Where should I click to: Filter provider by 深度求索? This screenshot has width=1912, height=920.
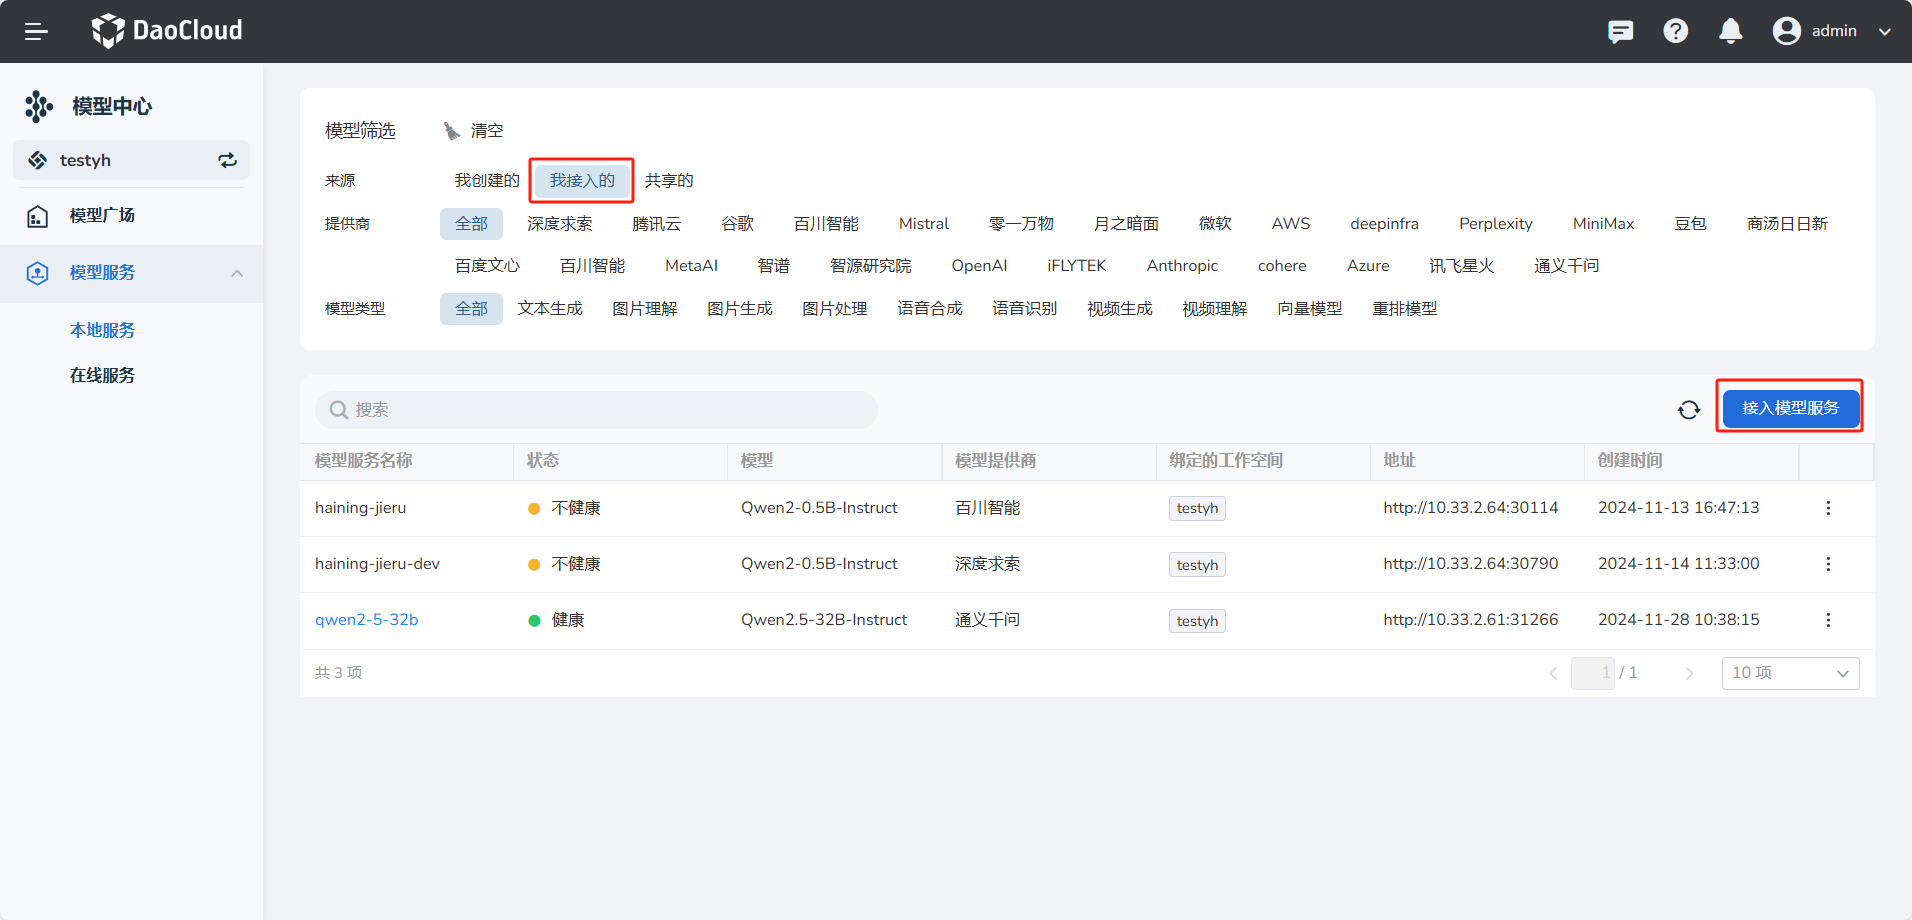560,224
